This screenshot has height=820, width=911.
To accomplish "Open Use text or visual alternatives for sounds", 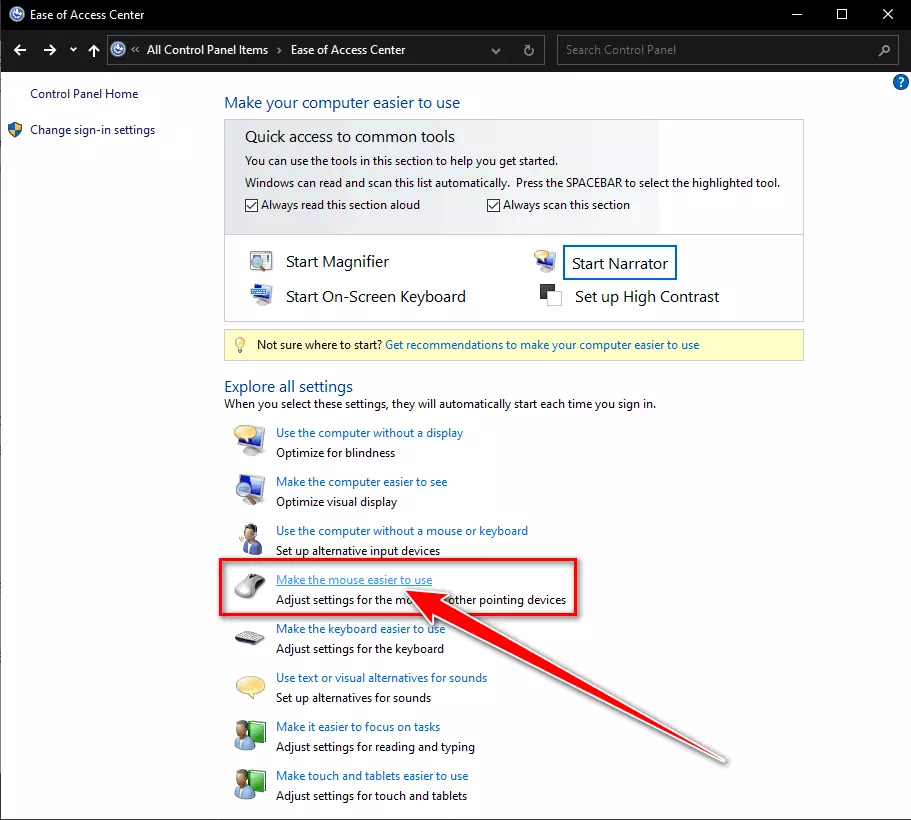I will pyautogui.click(x=381, y=678).
